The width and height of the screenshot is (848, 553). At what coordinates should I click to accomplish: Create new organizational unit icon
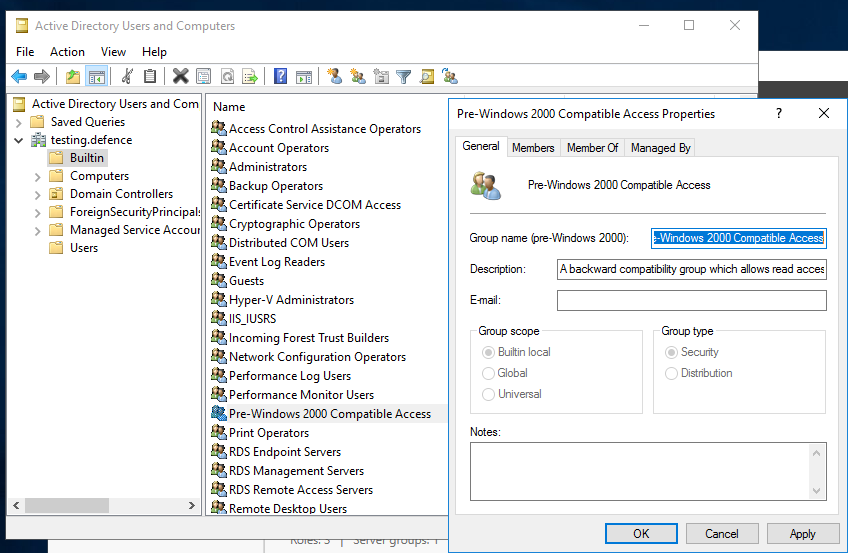tap(381, 76)
